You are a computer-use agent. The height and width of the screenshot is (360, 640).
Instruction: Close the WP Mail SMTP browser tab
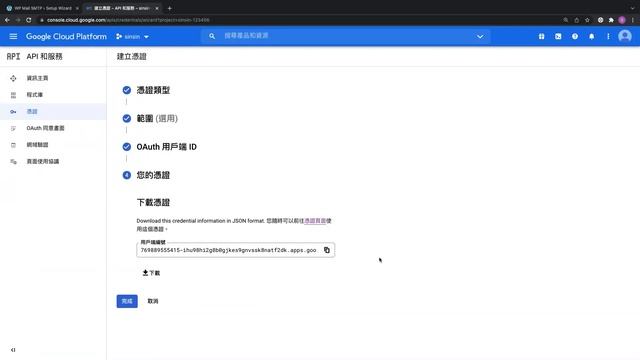click(77, 8)
